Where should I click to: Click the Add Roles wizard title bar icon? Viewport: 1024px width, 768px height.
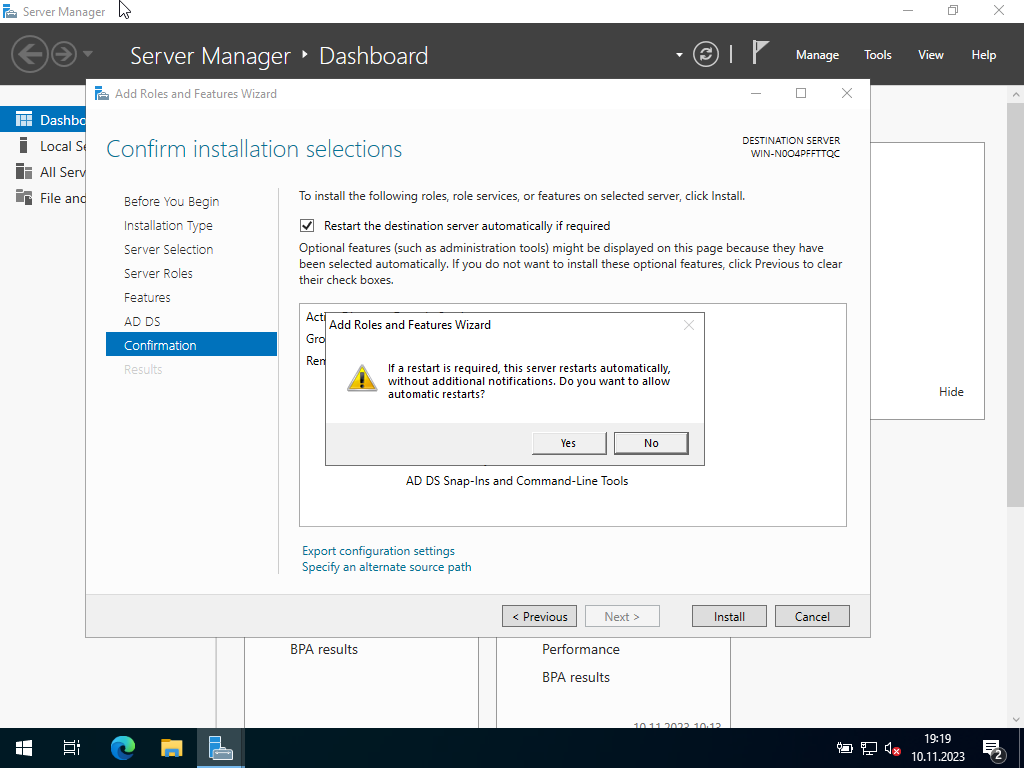tap(102, 93)
